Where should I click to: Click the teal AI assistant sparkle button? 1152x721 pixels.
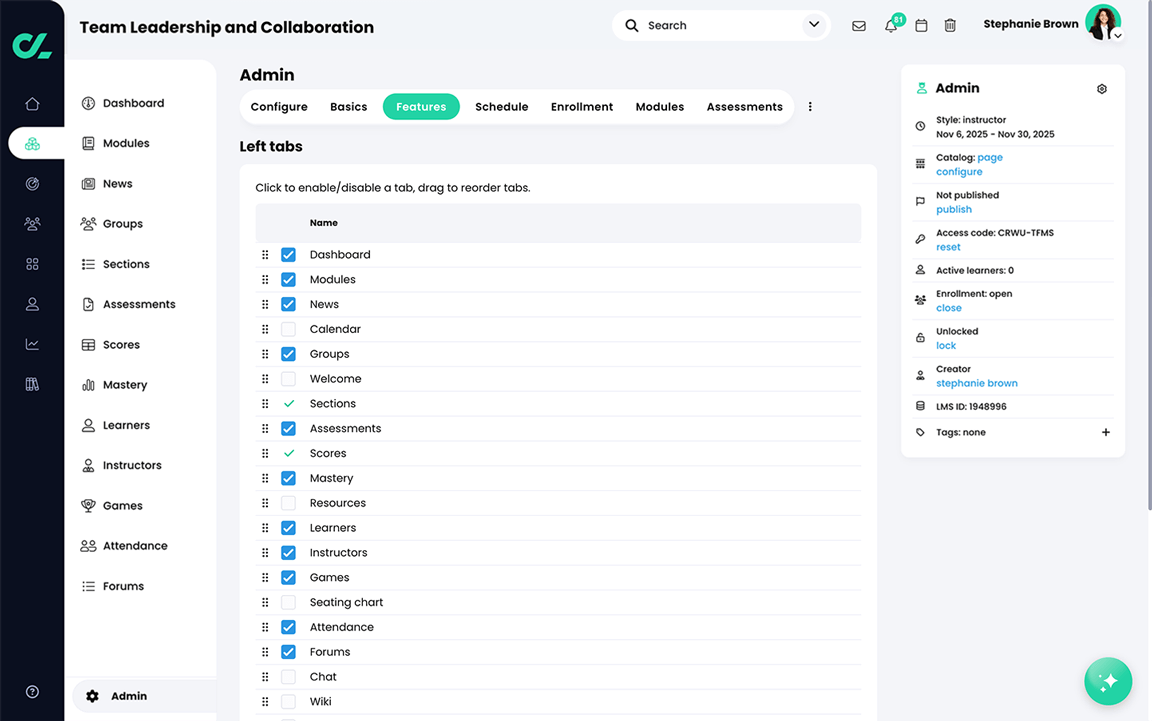tap(1108, 681)
